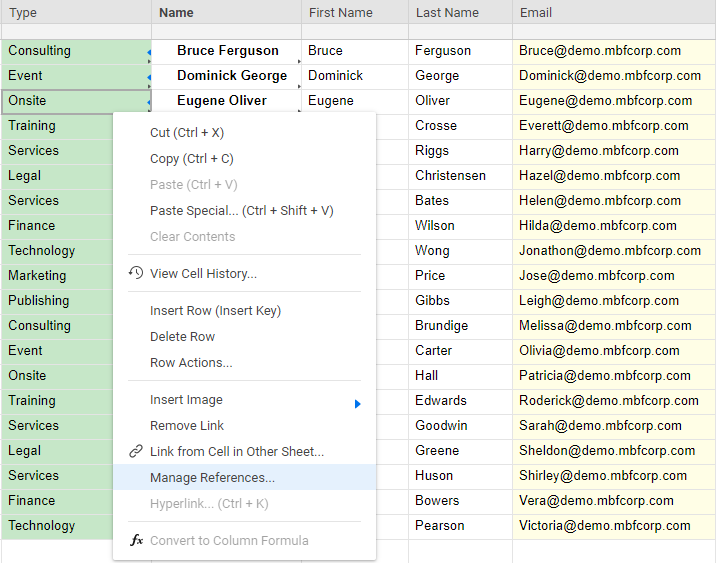Expand the Insert Image submenu arrow
716x563 pixels.
tap(358, 404)
